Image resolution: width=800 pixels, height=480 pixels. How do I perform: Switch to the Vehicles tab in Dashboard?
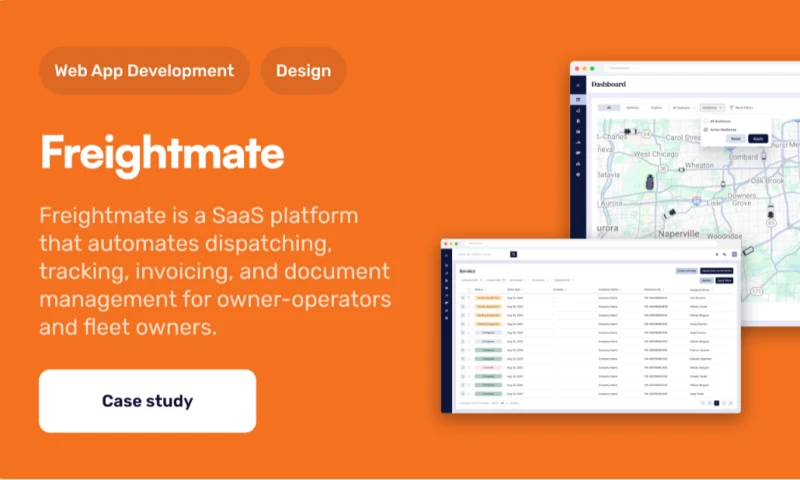click(633, 108)
